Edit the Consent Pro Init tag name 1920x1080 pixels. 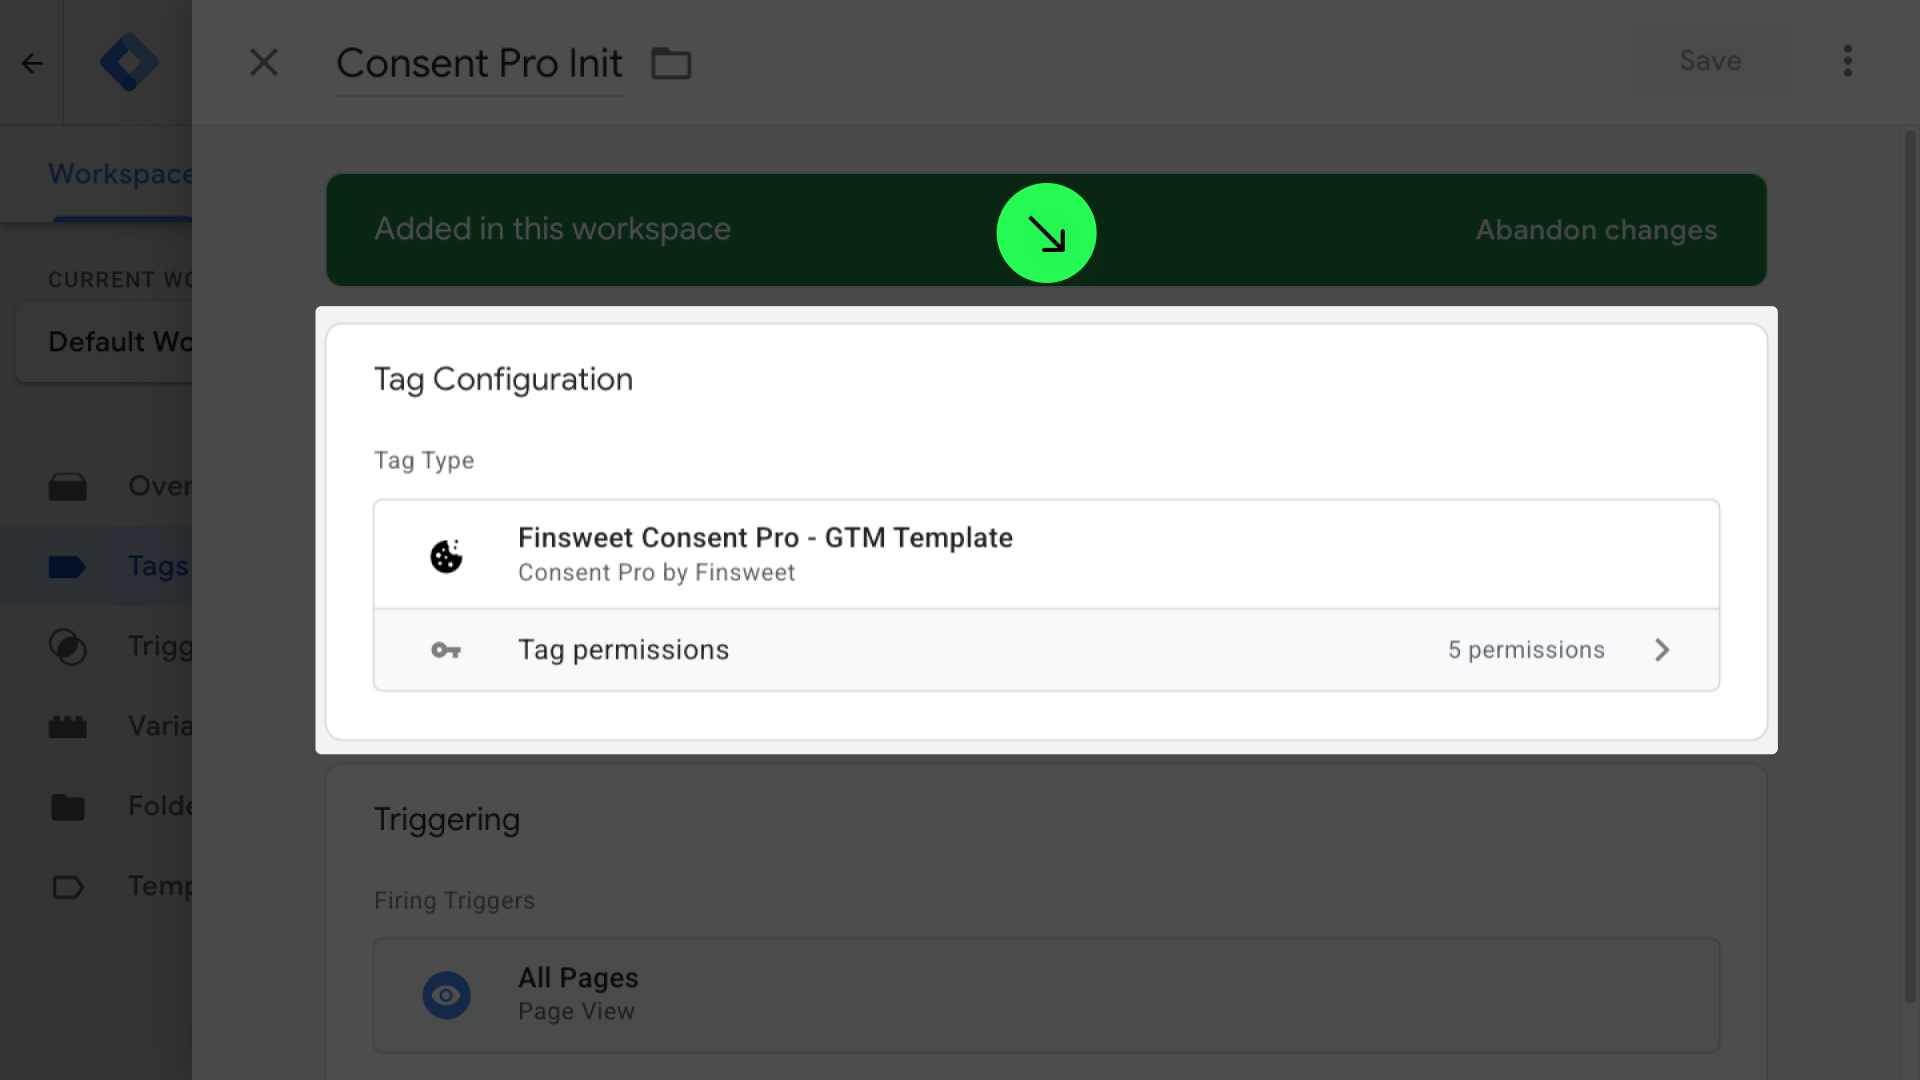[x=479, y=63]
